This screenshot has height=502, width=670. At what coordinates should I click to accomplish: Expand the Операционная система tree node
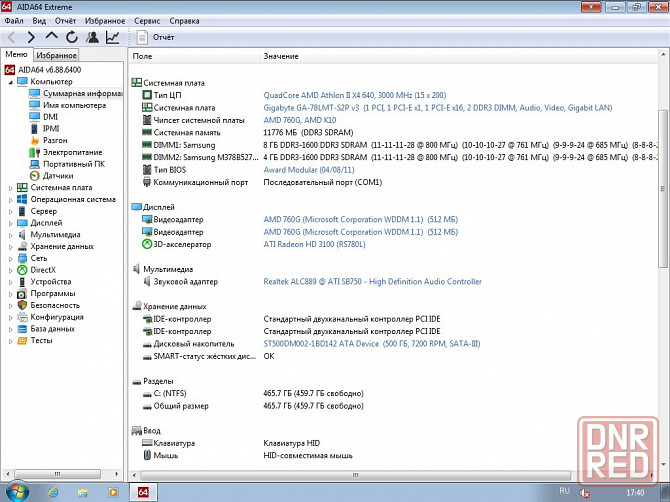[x=11, y=200]
